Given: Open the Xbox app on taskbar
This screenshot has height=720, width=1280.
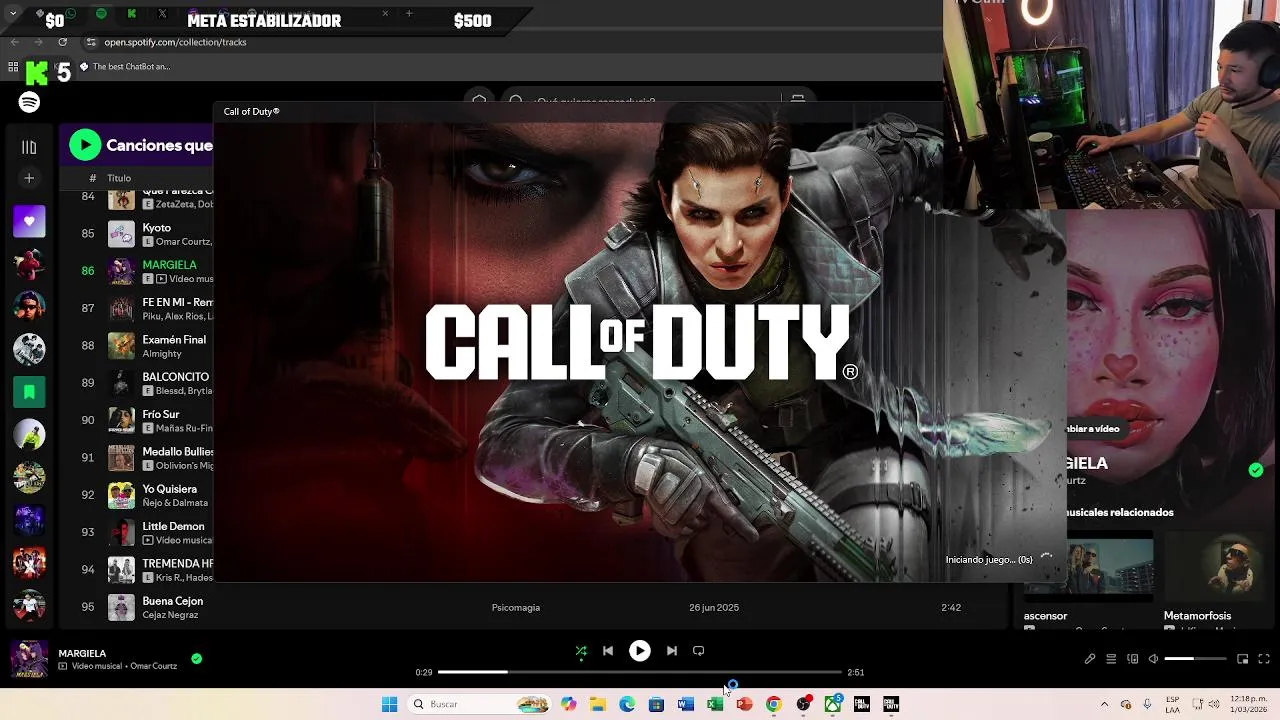Looking at the screenshot, I should click(x=833, y=704).
